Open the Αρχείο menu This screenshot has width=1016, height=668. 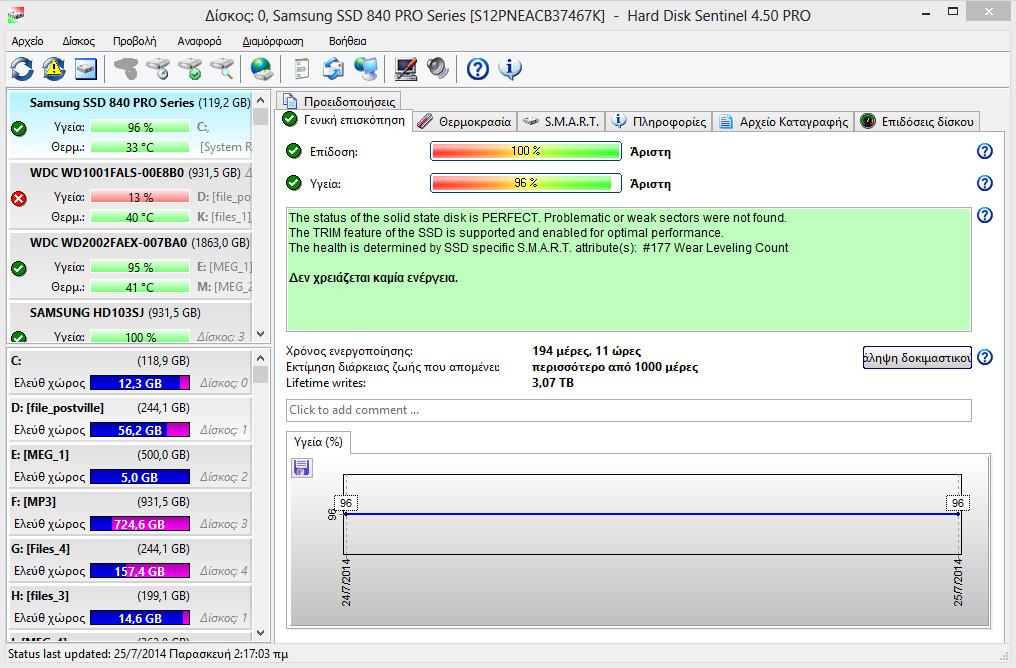[27, 41]
